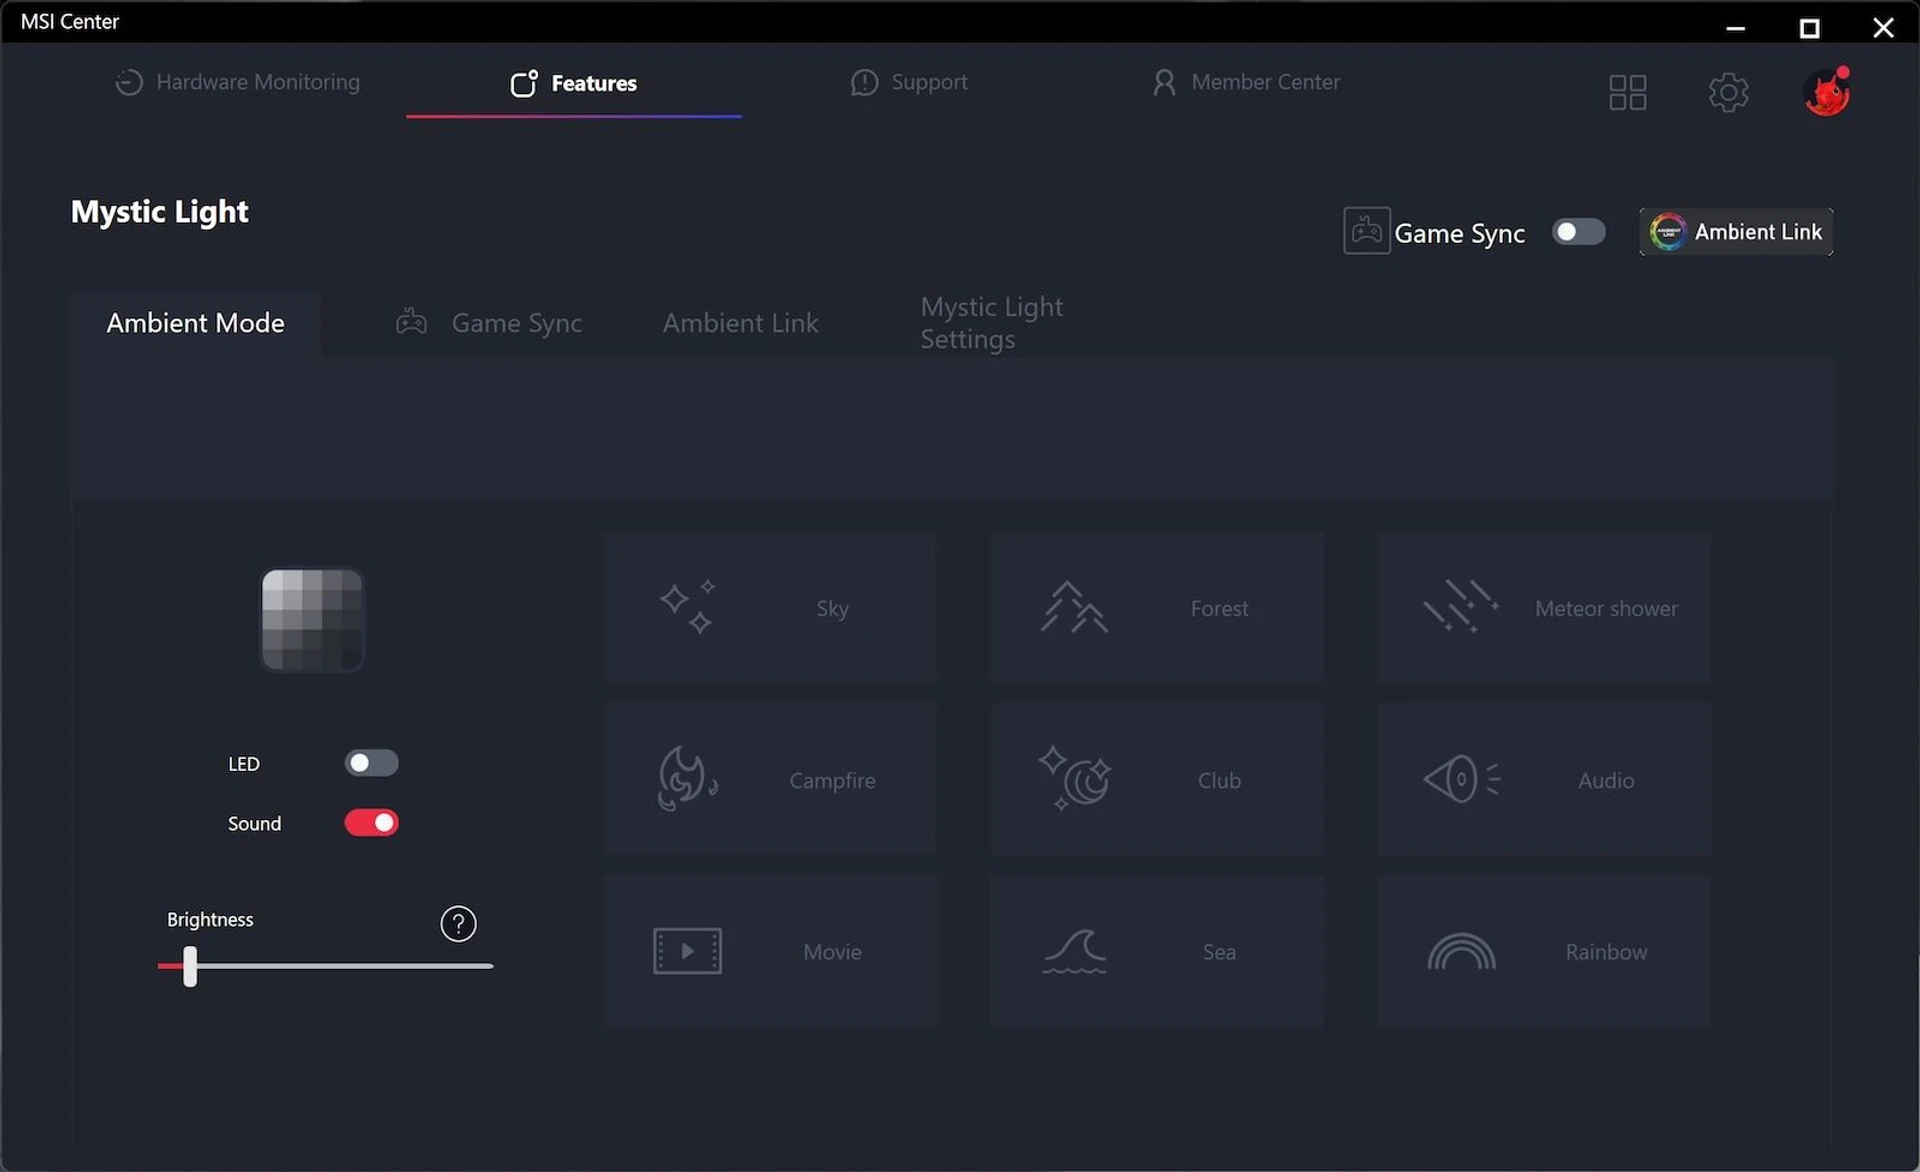Click the Rainbow arc icon
The height and width of the screenshot is (1172, 1920).
(x=1461, y=952)
